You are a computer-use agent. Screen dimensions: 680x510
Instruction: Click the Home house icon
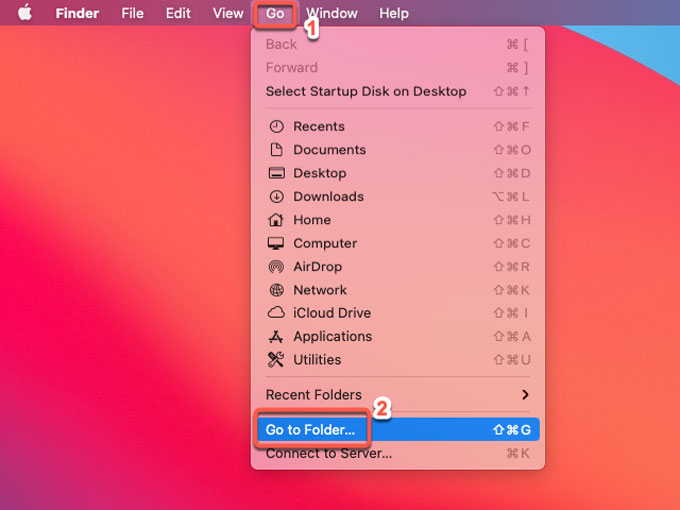tap(276, 220)
